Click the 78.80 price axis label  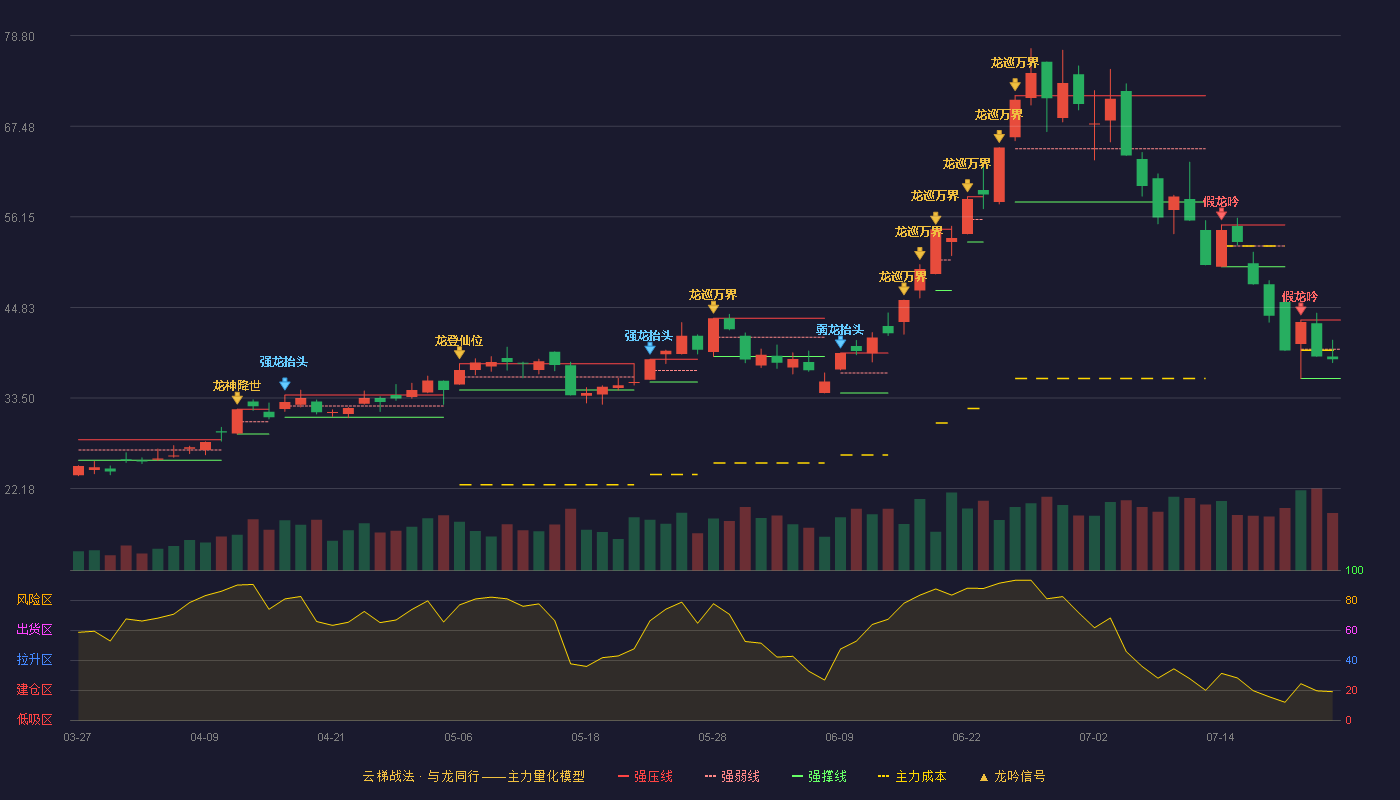19,36
